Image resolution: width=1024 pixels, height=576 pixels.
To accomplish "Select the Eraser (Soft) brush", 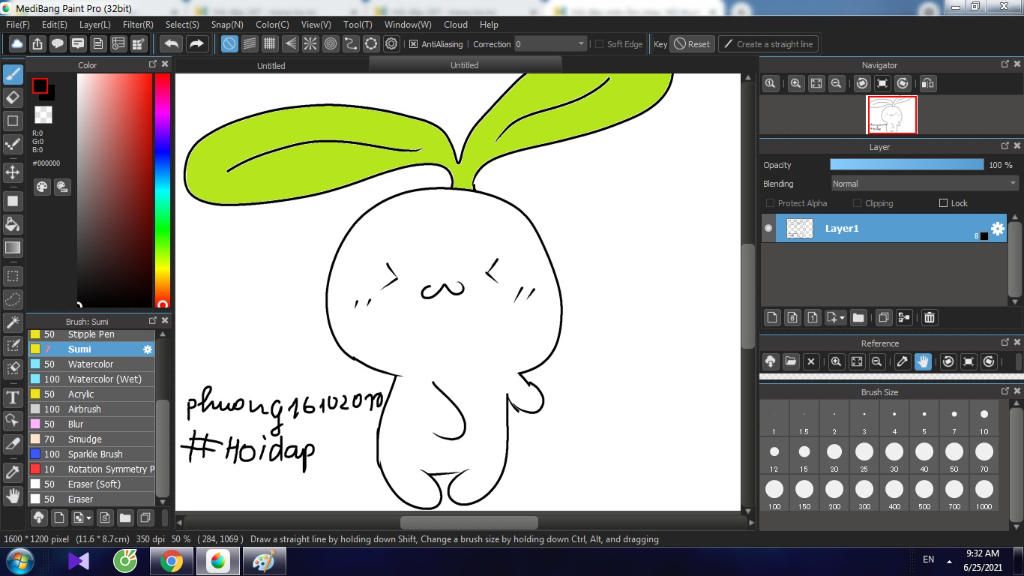I will point(91,484).
